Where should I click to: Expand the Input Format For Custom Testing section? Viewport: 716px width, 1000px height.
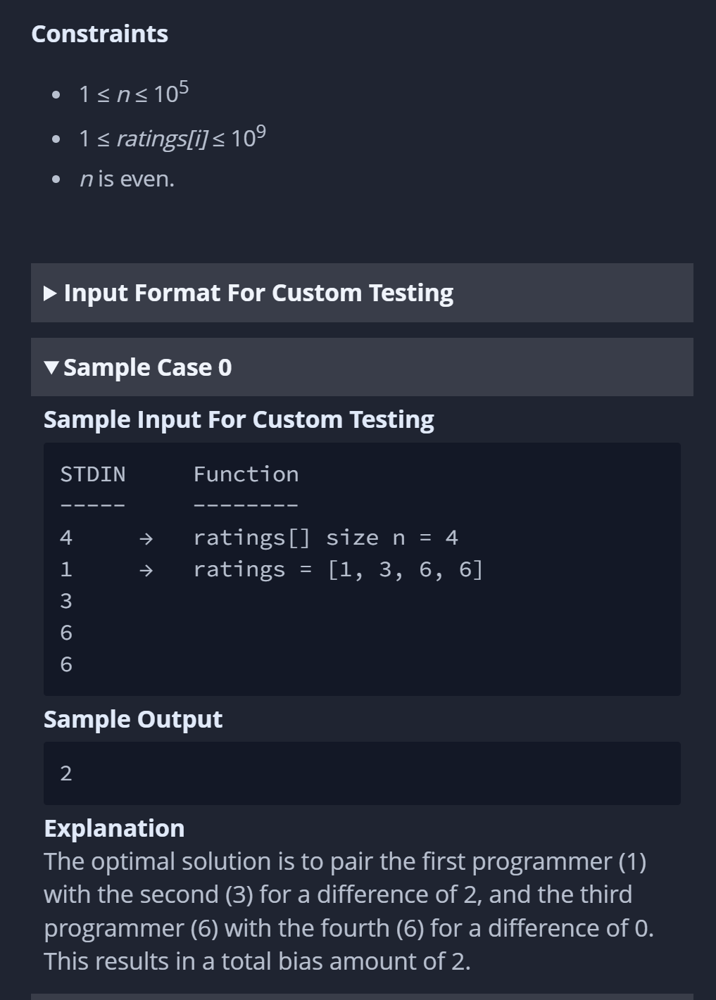tap(362, 293)
